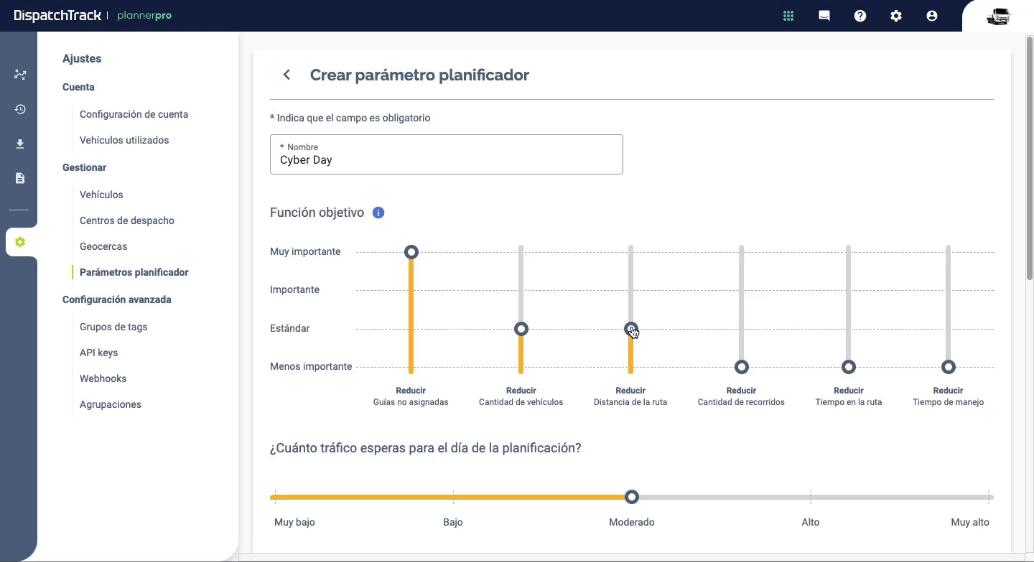Open the document reports sidebar icon

pos(20,178)
